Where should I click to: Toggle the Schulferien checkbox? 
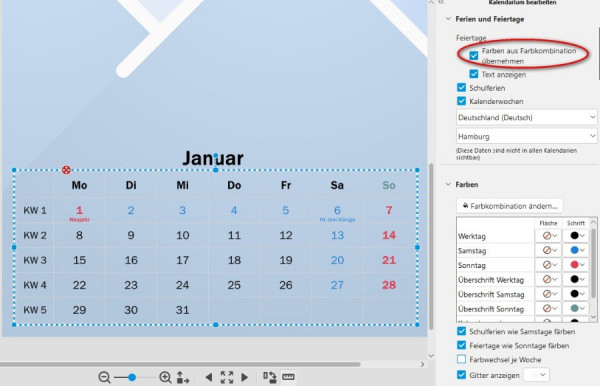(461, 88)
